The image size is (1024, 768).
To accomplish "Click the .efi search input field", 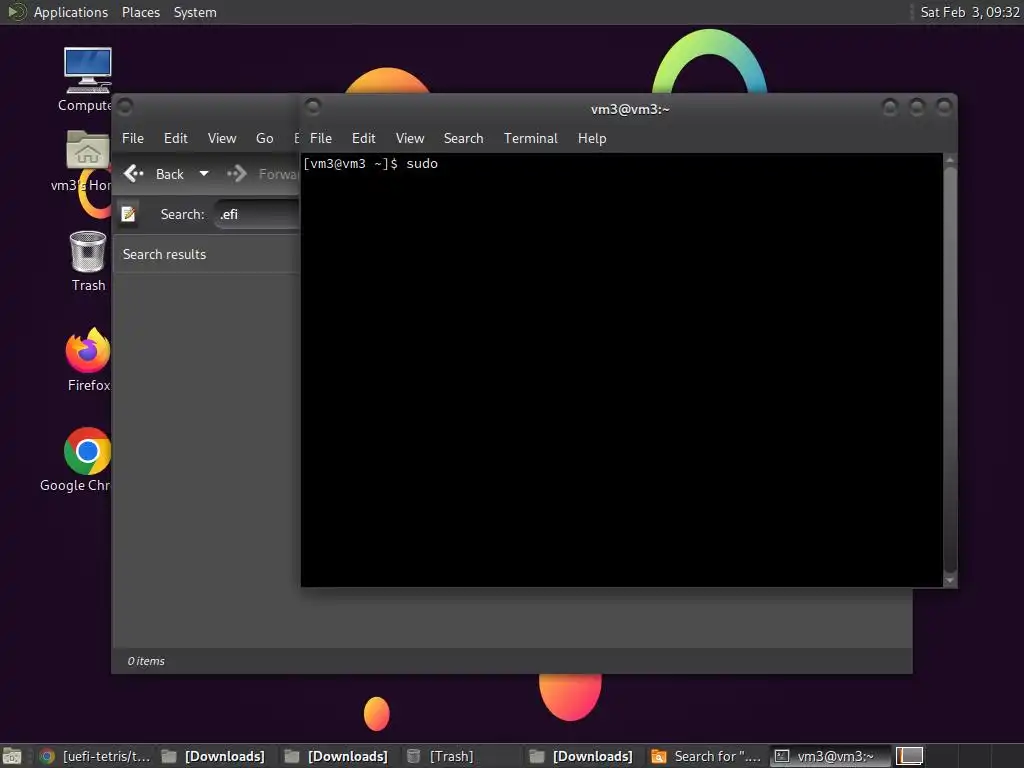I will [257, 214].
